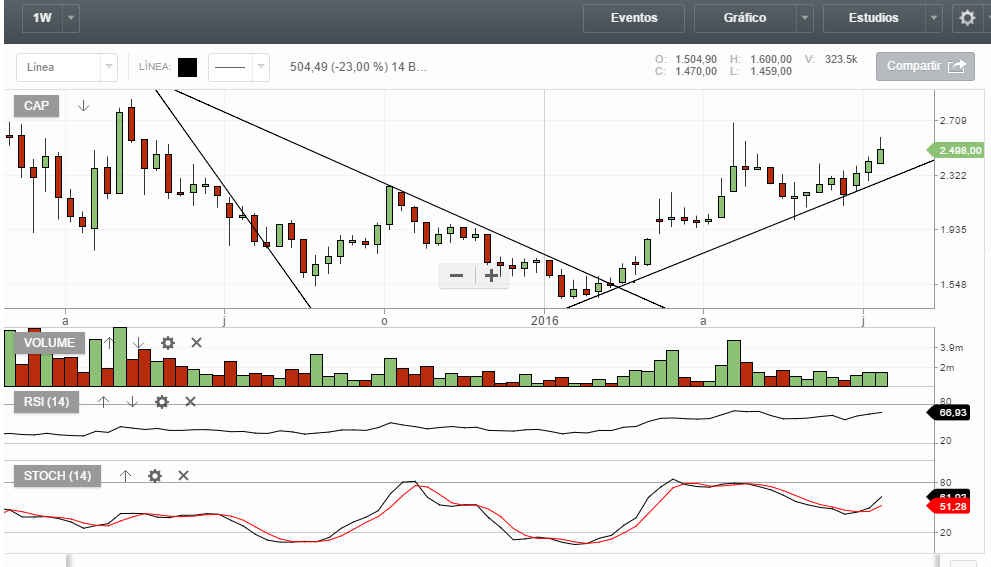Open RSI (14) settings gear
This screenshot has height=567, width=991.
162,401
